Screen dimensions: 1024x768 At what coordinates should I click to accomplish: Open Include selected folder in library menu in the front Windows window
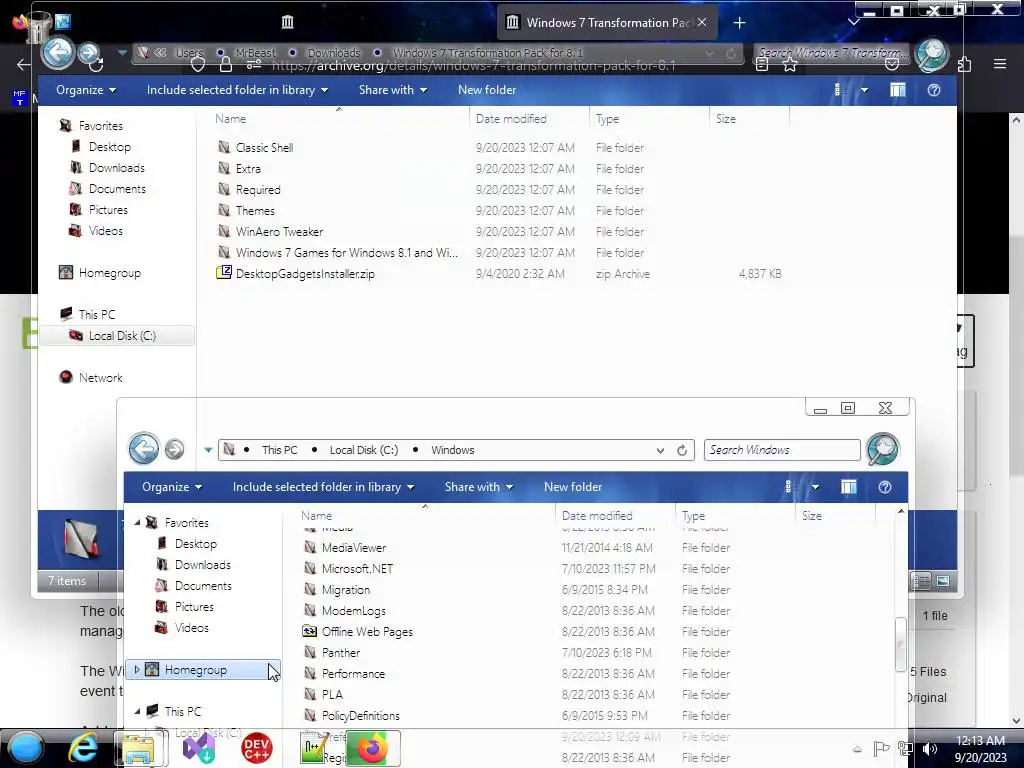323,487
